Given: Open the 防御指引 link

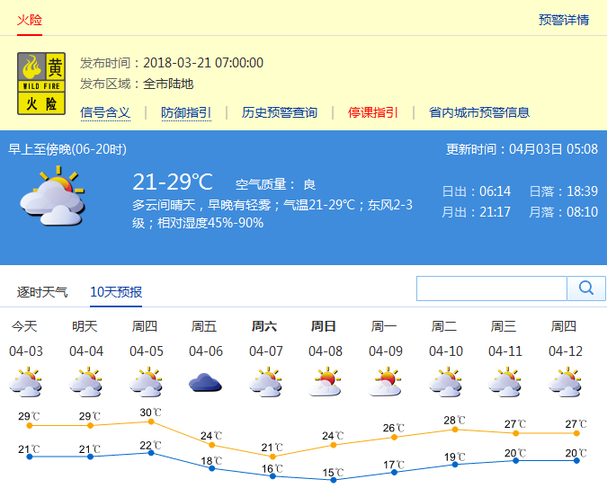Looking at the screenshot, I should pos(186,112).
